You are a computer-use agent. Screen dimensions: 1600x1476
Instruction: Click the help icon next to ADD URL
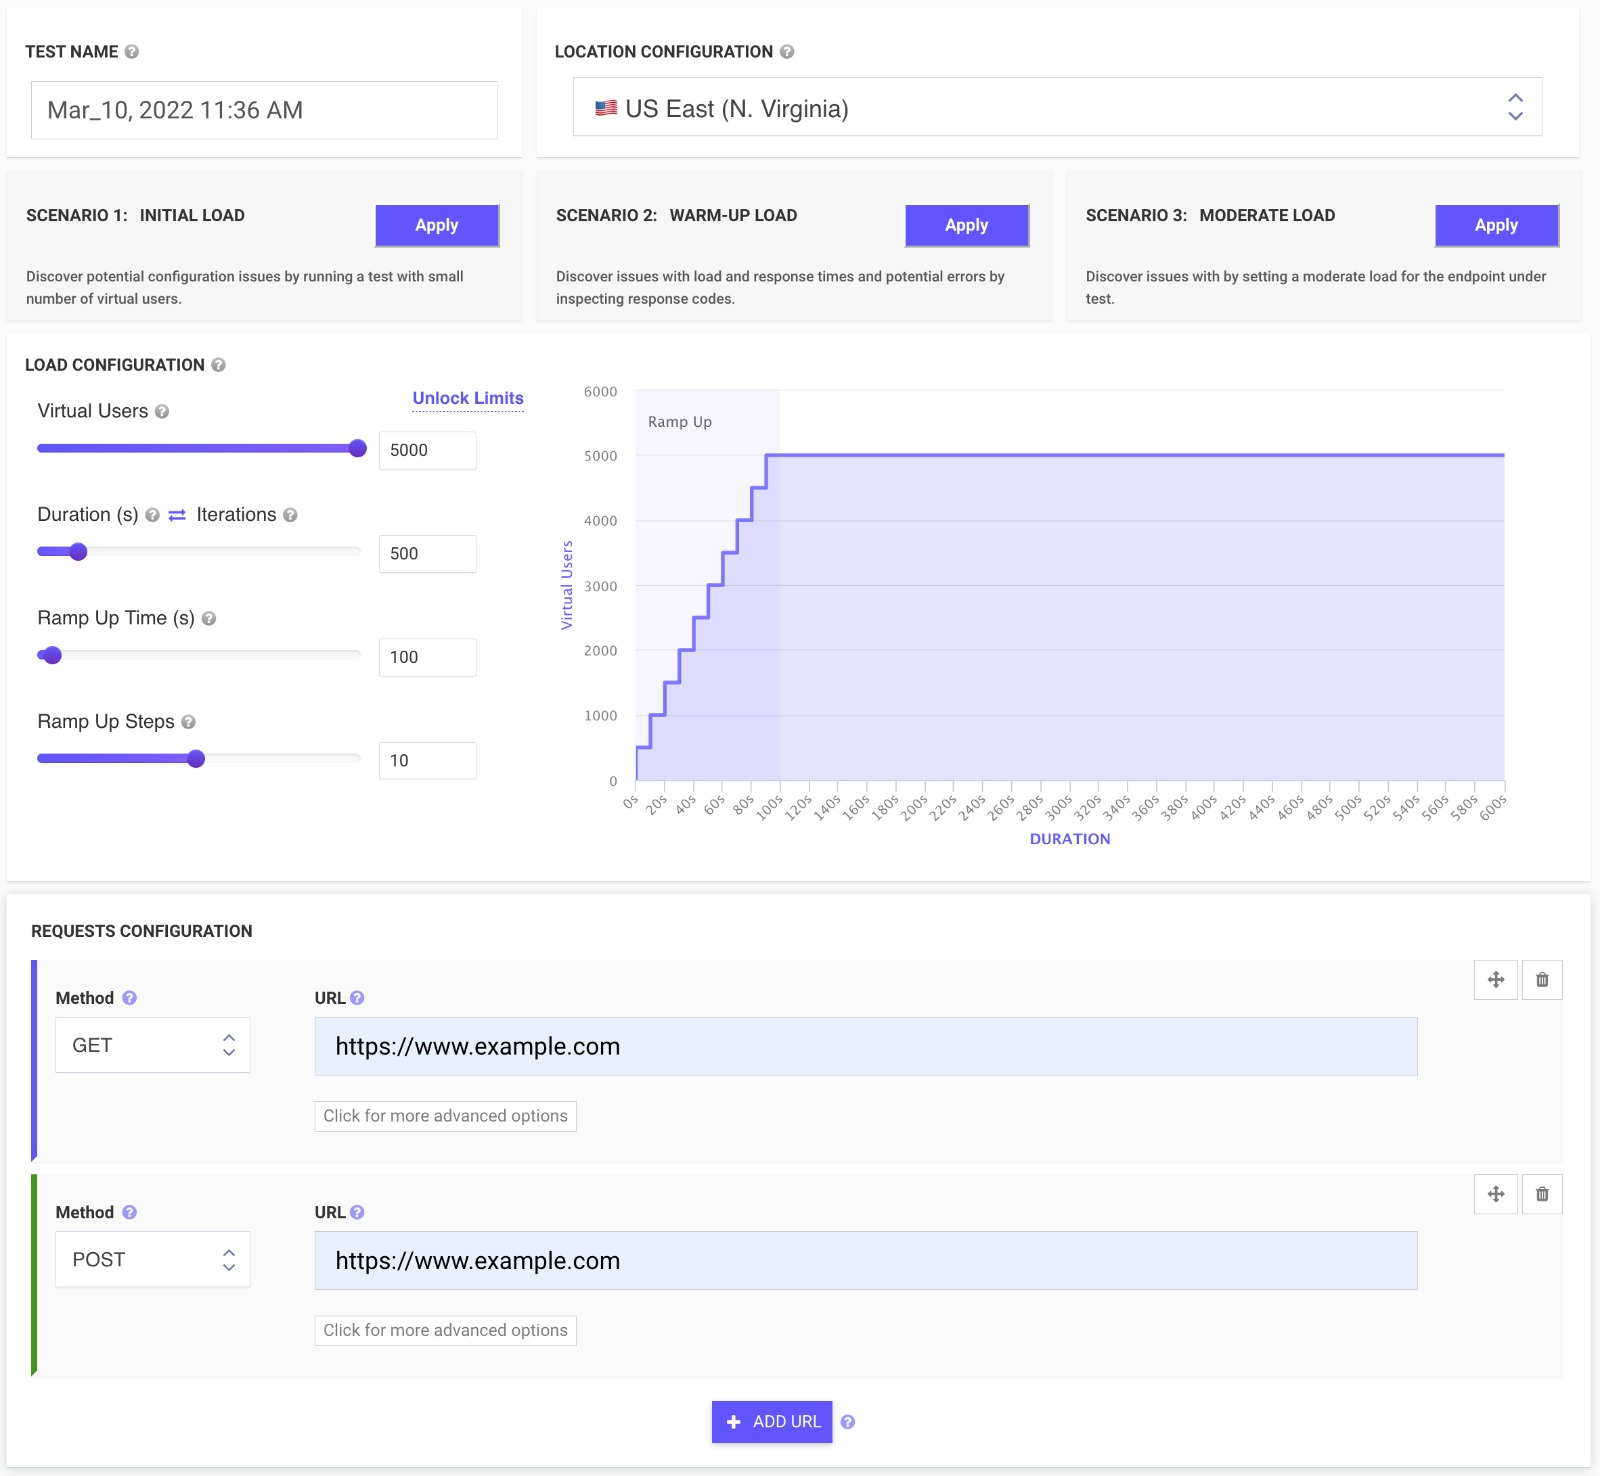tap(847, 1421)
